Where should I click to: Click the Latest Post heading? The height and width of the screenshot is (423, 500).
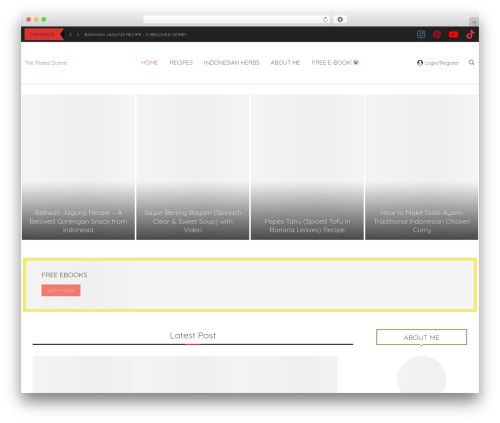click(x=193, y=335)
